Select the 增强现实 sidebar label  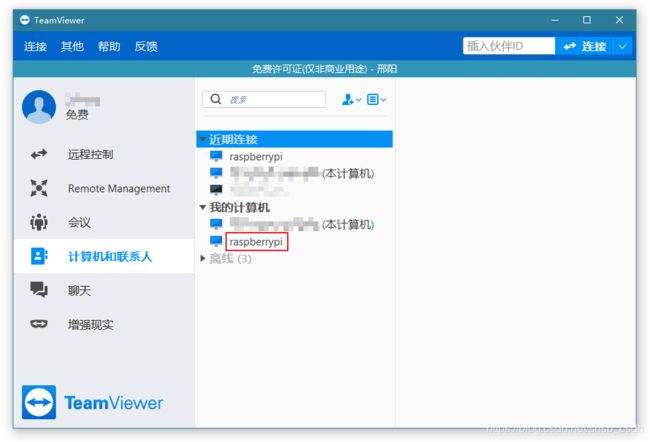click(91, 325)
